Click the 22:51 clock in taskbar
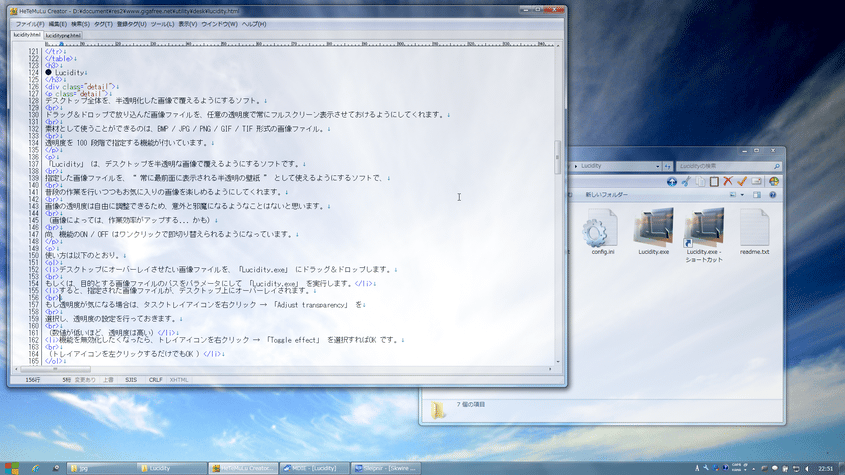This screenshot has height=475, width=845. tap(826, 469)
